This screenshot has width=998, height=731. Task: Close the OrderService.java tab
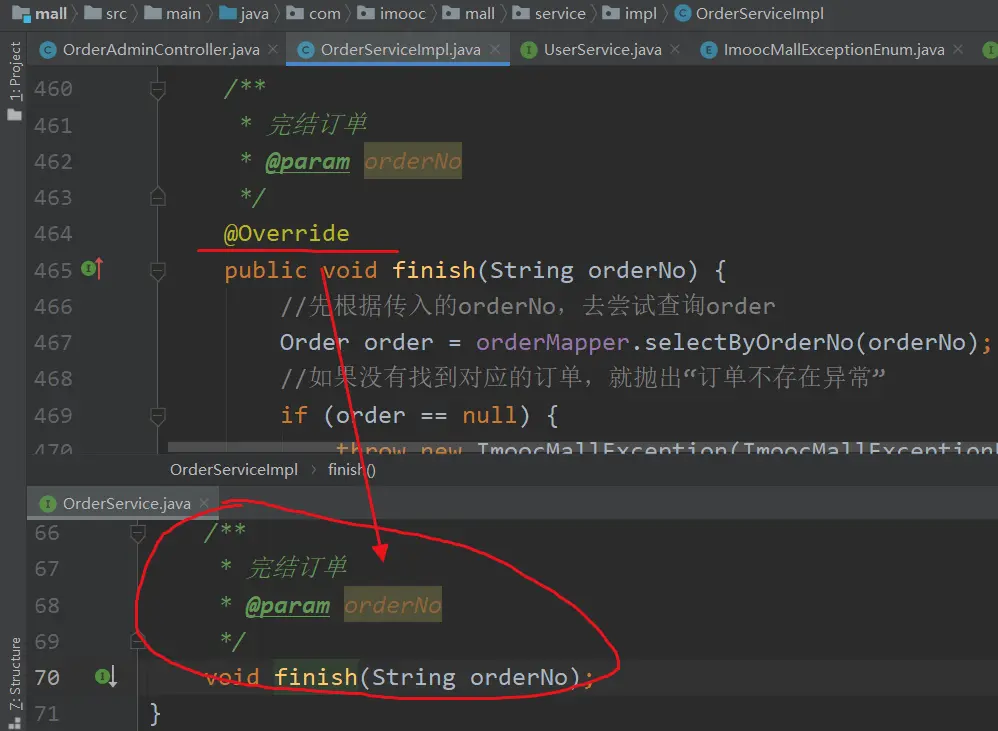[206, 503]
